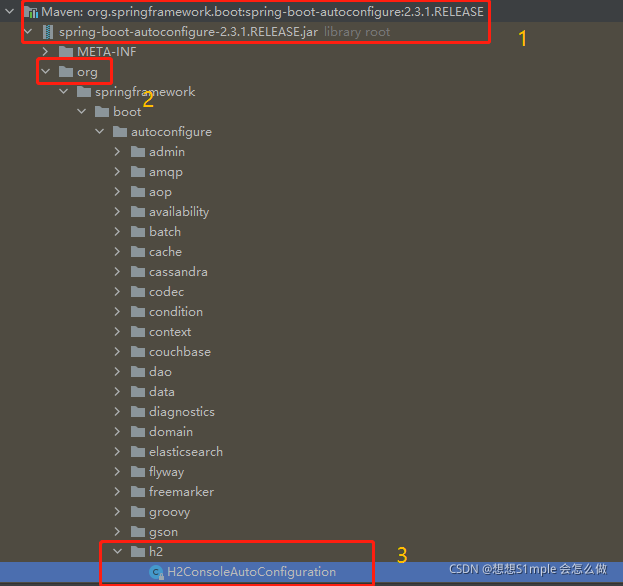
Task: Collapse the Maven spring-boot-autoconfigure library node
Action: coord(10,12)
